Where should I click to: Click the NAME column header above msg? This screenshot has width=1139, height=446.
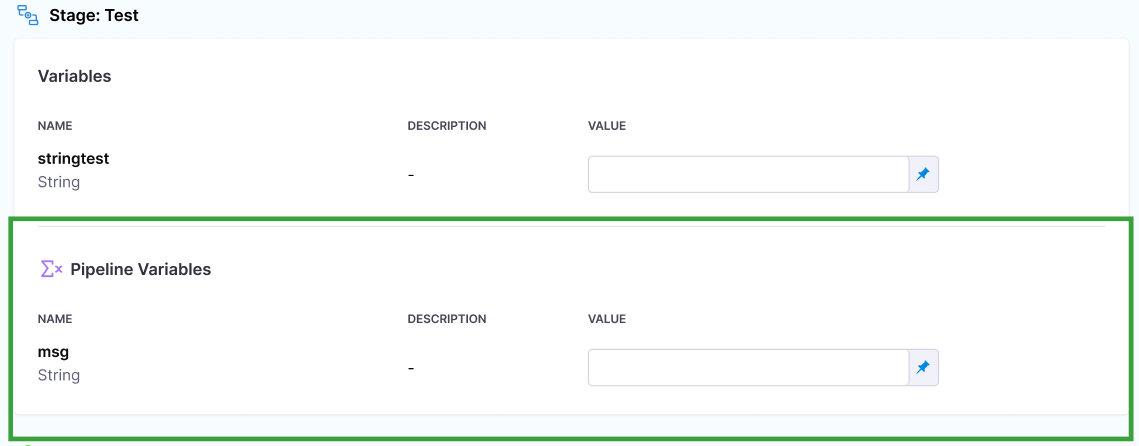click(55, 319)
